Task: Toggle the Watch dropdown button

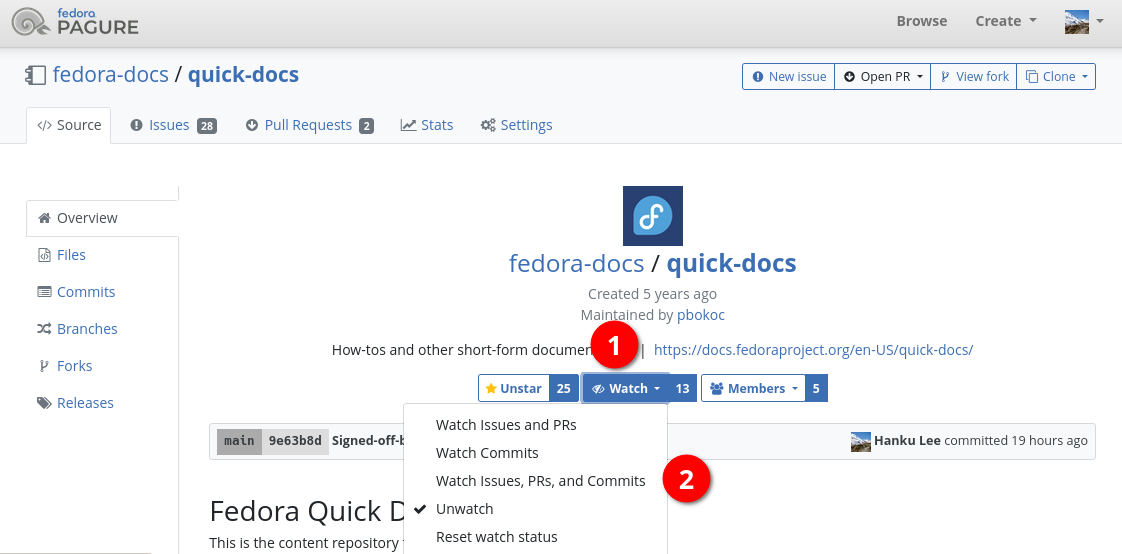Action: (625, 389)
